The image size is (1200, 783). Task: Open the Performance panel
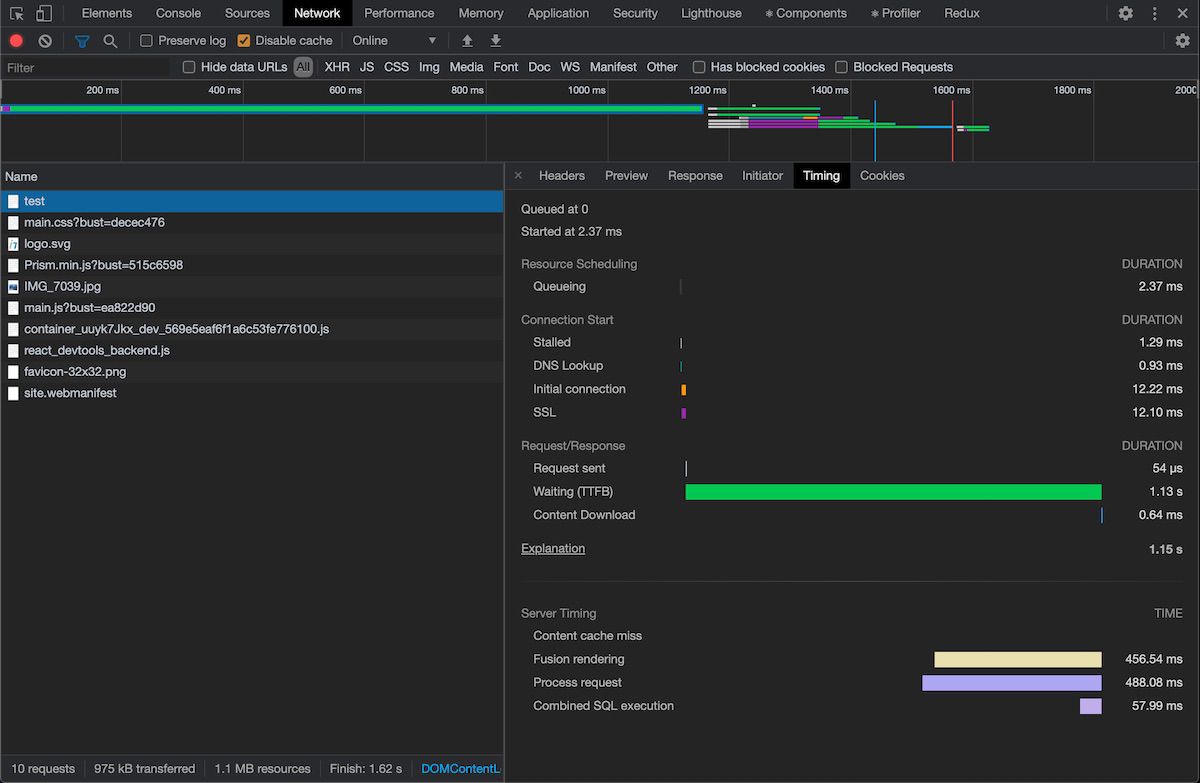click(399, 13)
